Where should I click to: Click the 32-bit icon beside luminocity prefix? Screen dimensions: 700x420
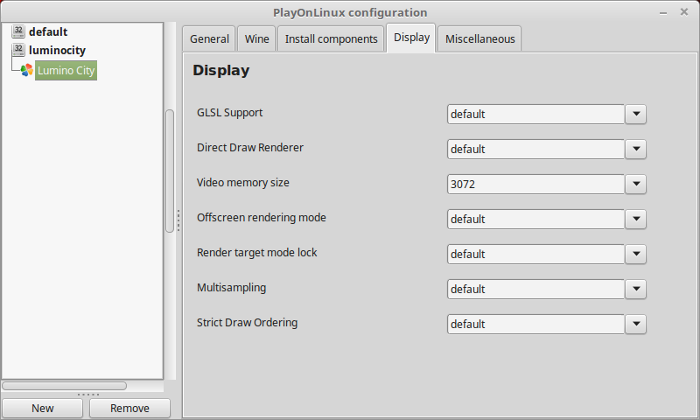[18, 50]
